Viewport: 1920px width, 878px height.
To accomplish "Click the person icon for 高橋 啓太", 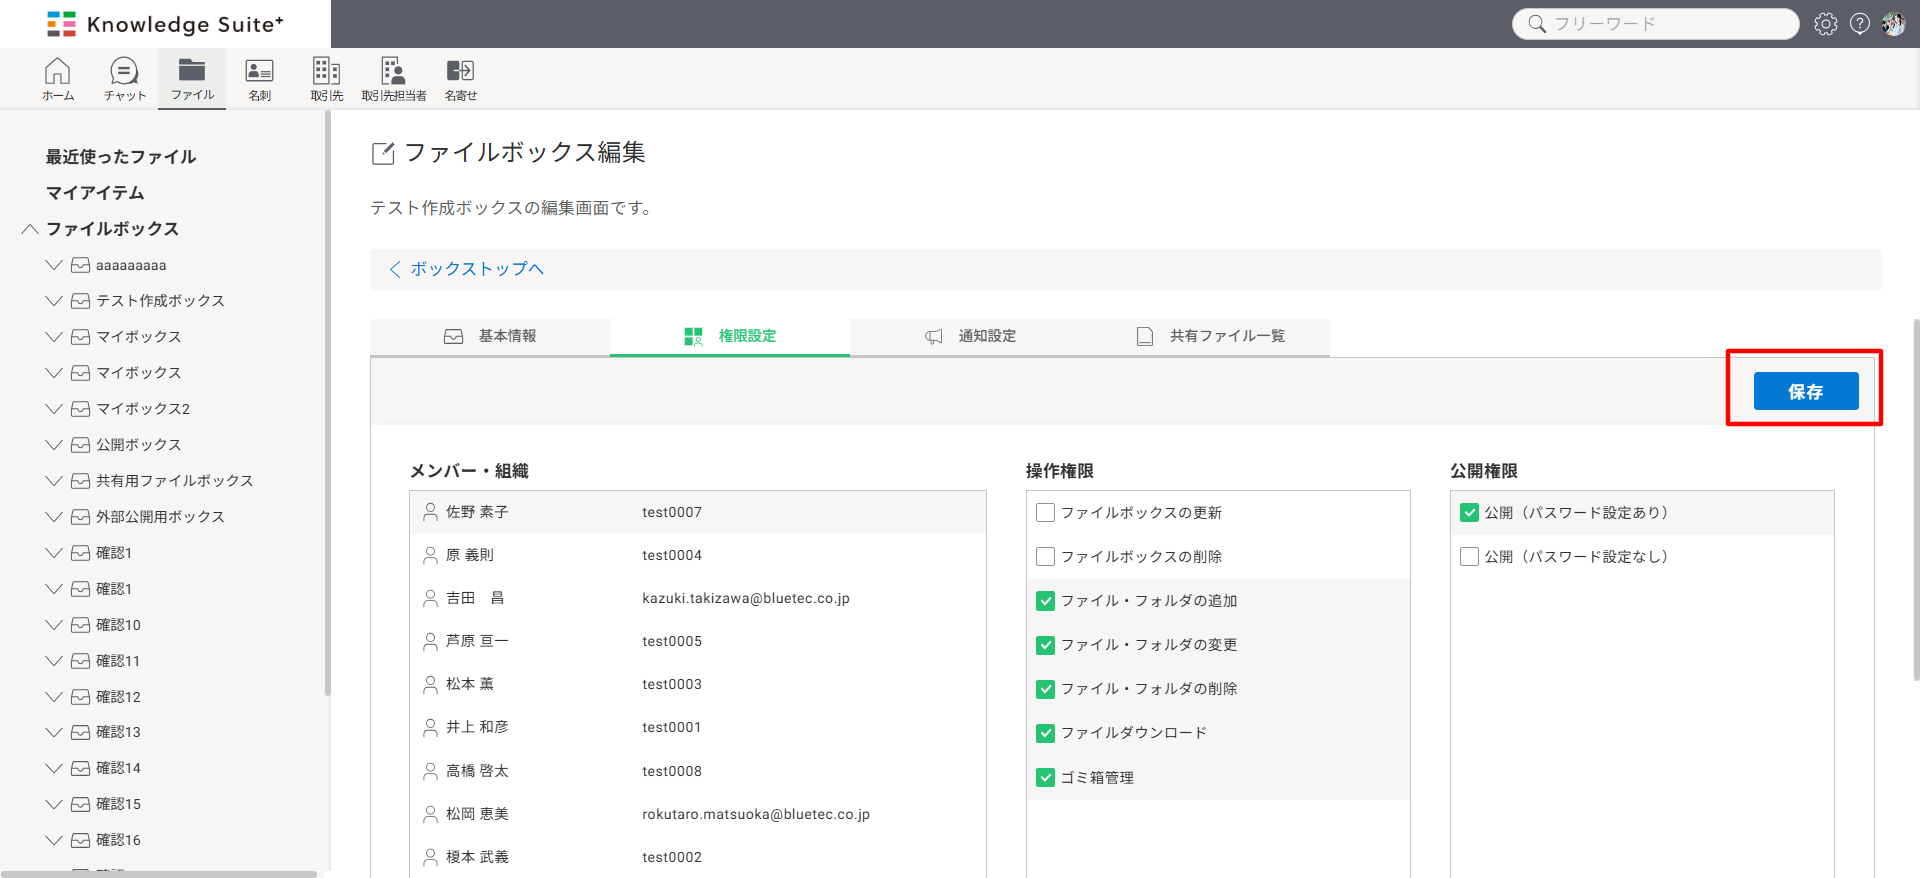I will click(430, 771).
